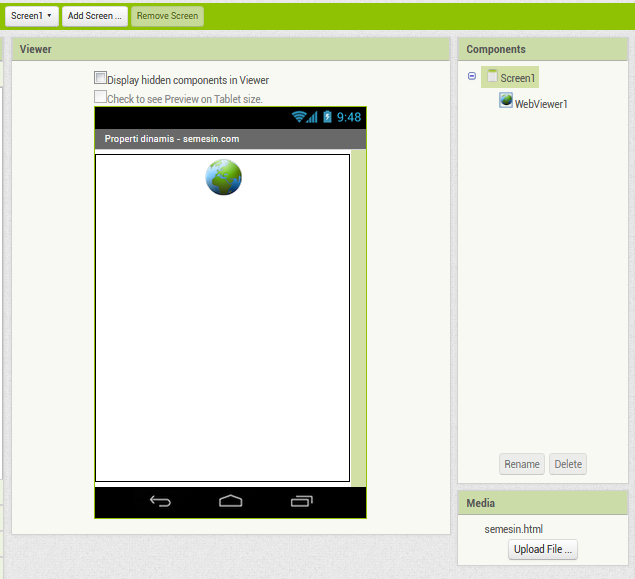
Task: Select WebViewer1 in the Components tree
Action: point(541,104)
